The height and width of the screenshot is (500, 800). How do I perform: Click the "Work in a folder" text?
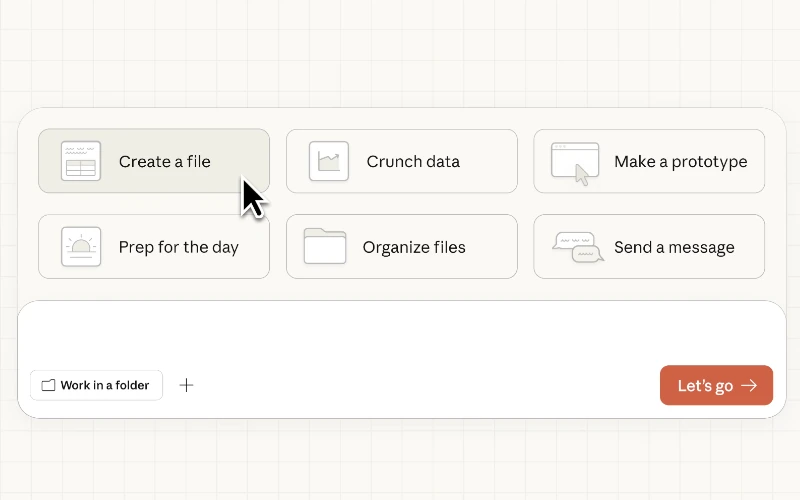point(105,385)
